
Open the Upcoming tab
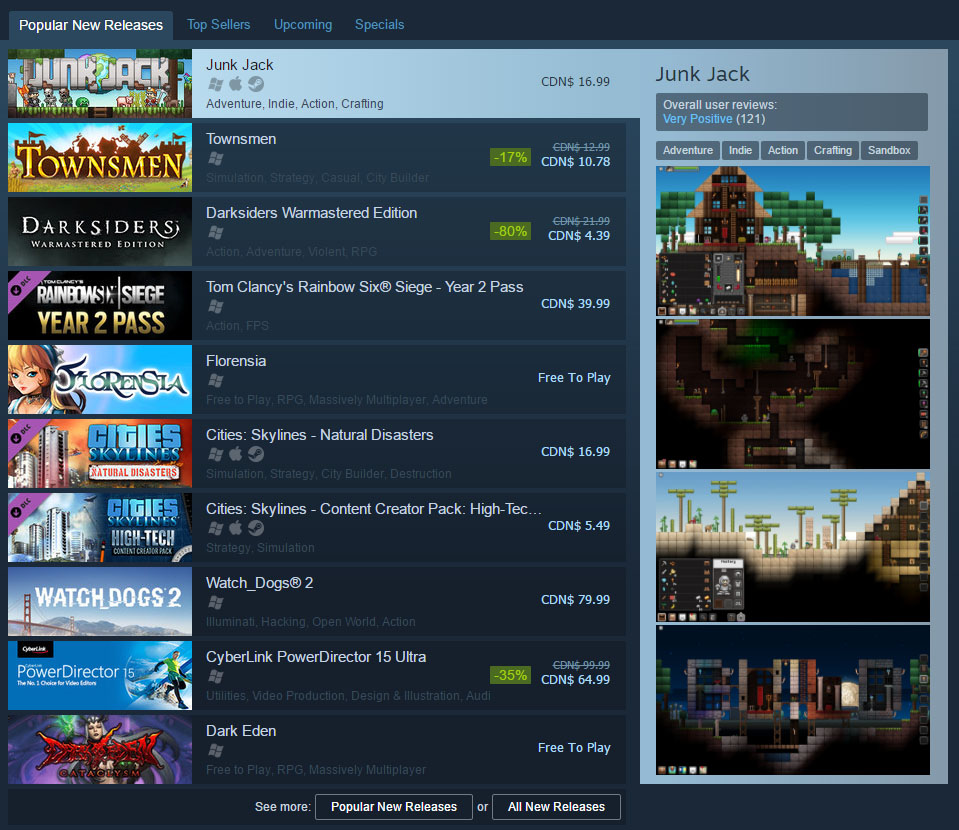(303, 24)
